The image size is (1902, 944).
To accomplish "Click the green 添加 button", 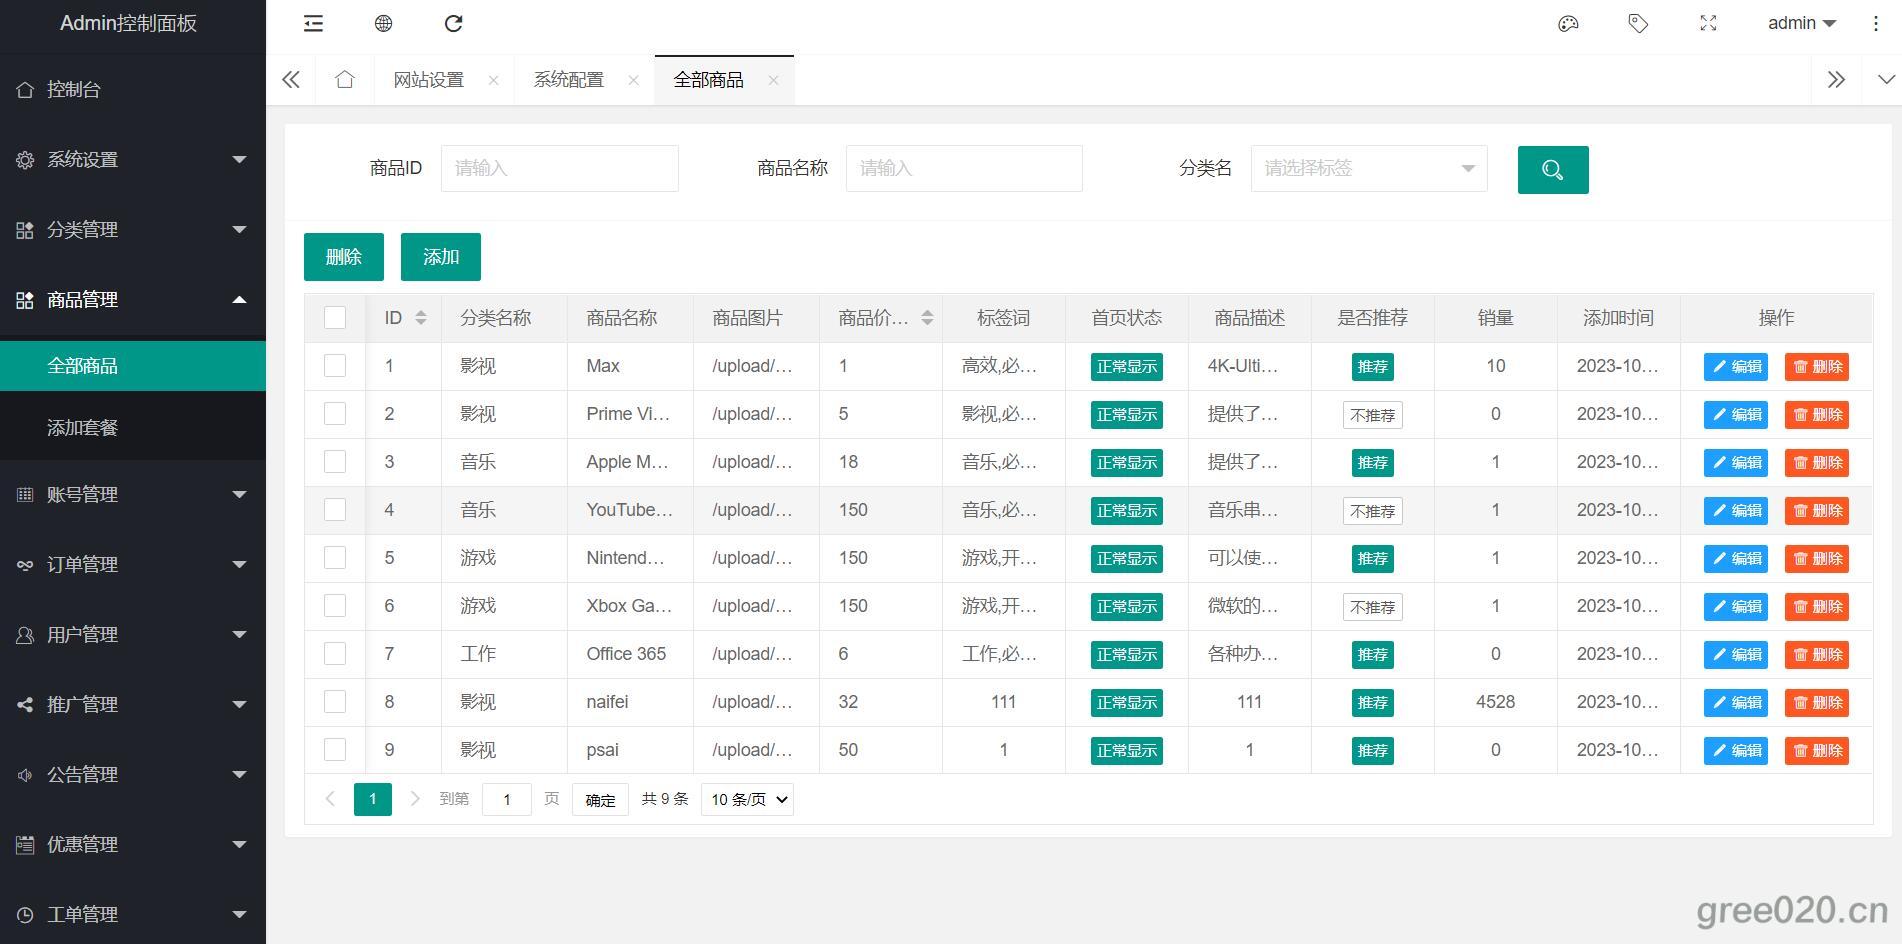I will [440, 257].
